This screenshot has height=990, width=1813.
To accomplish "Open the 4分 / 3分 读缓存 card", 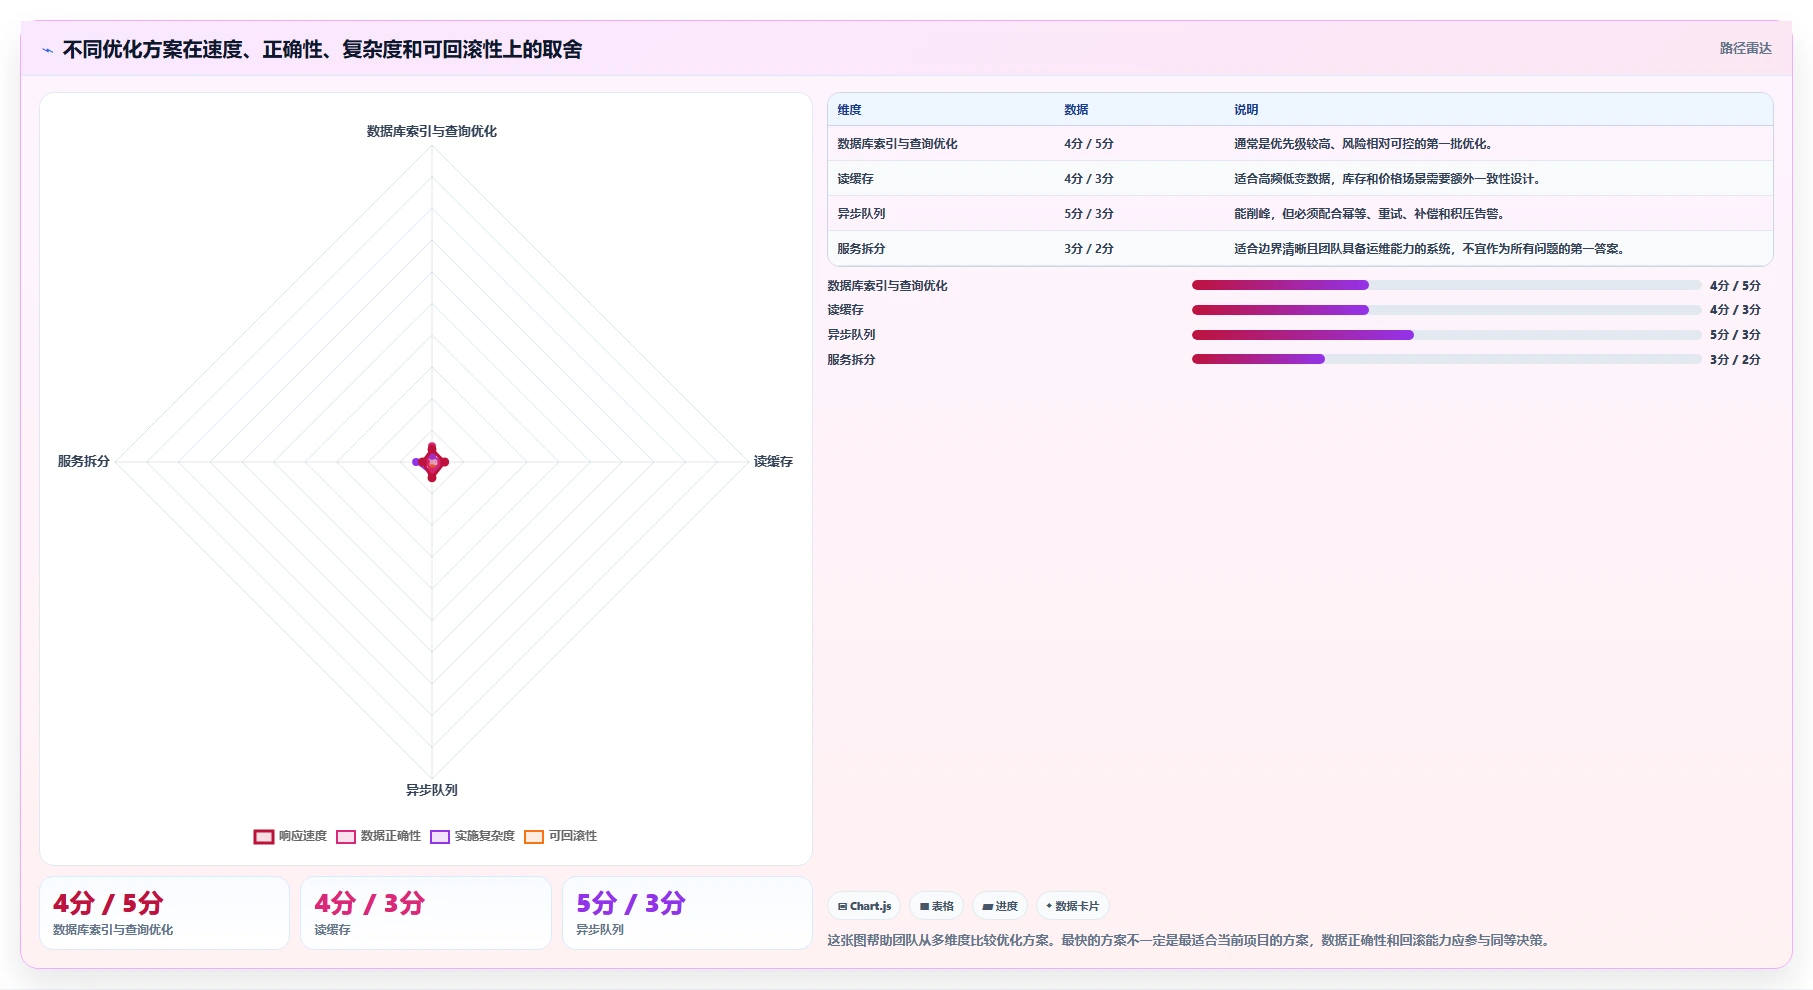I will (426, 913).
